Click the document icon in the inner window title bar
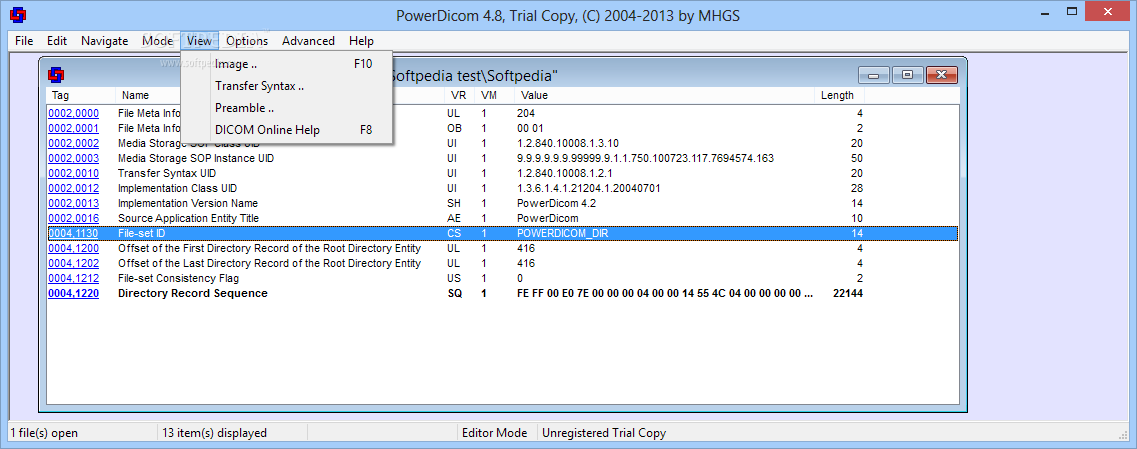 55,75
